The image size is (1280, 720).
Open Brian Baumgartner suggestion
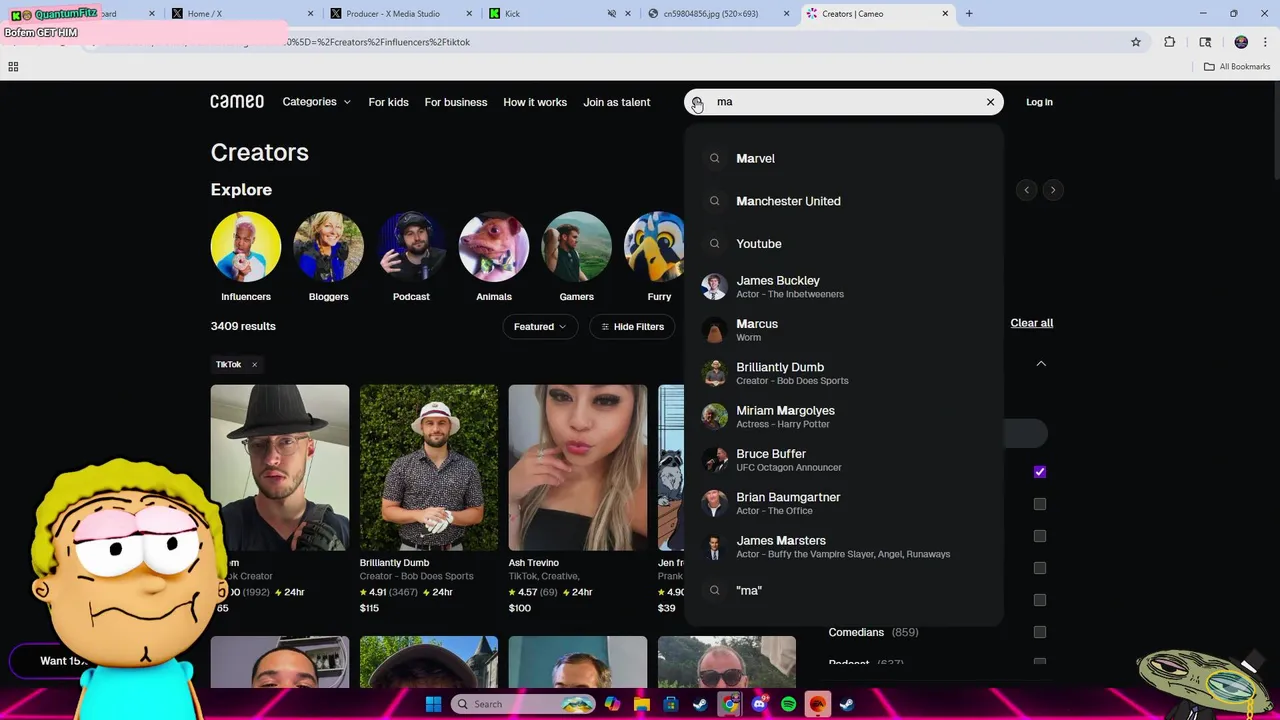(845, 503)
